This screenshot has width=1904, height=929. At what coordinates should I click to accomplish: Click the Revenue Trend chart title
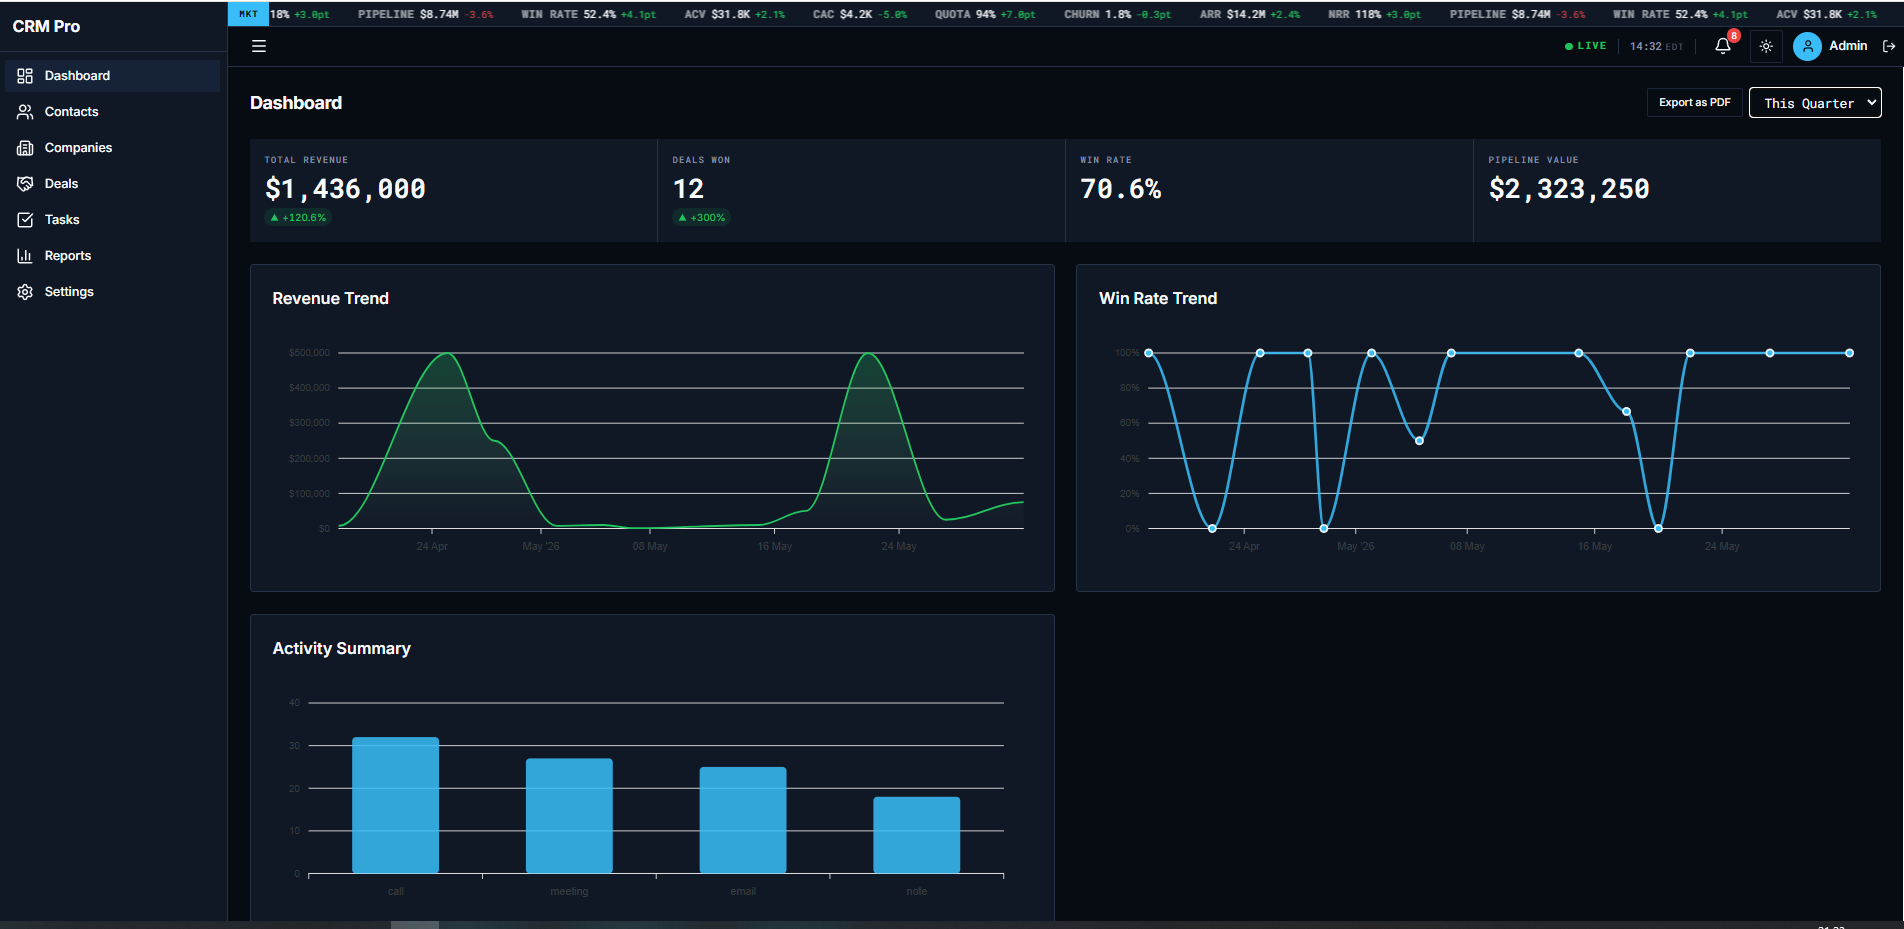pos(330,298)
